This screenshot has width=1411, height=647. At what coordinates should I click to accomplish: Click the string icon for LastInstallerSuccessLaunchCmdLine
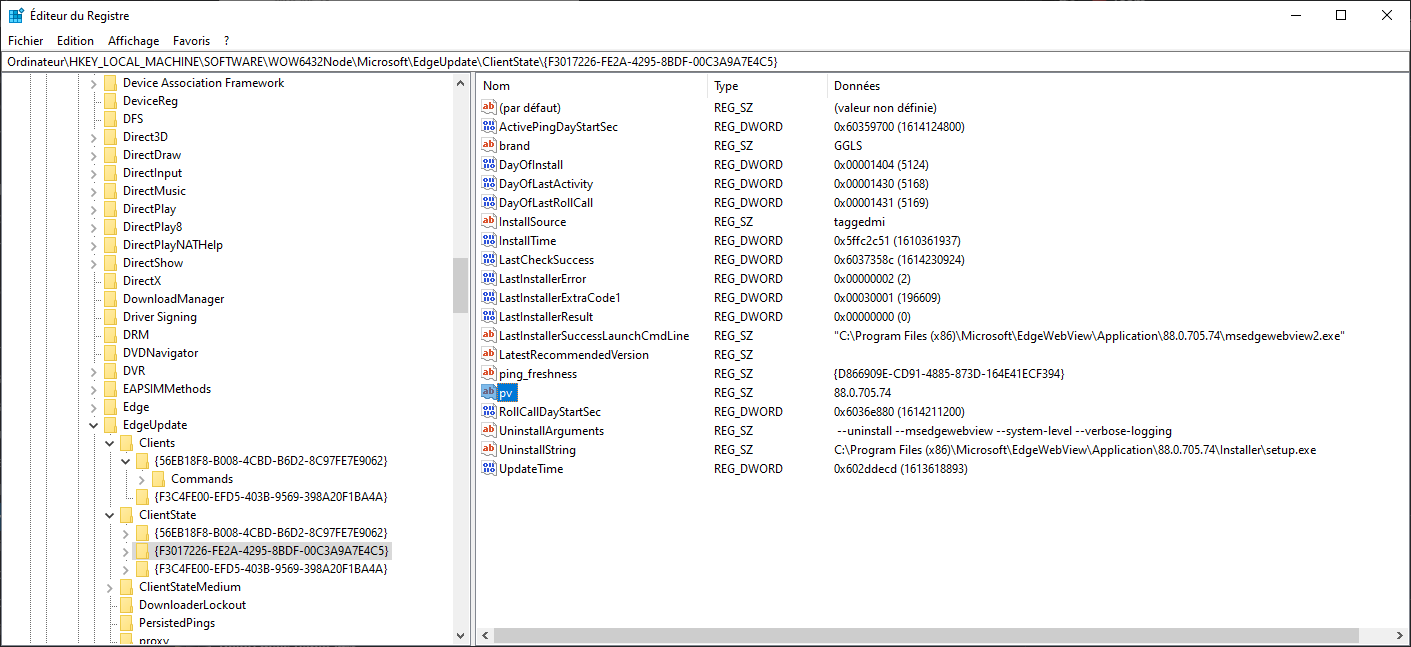pos(489,335)
